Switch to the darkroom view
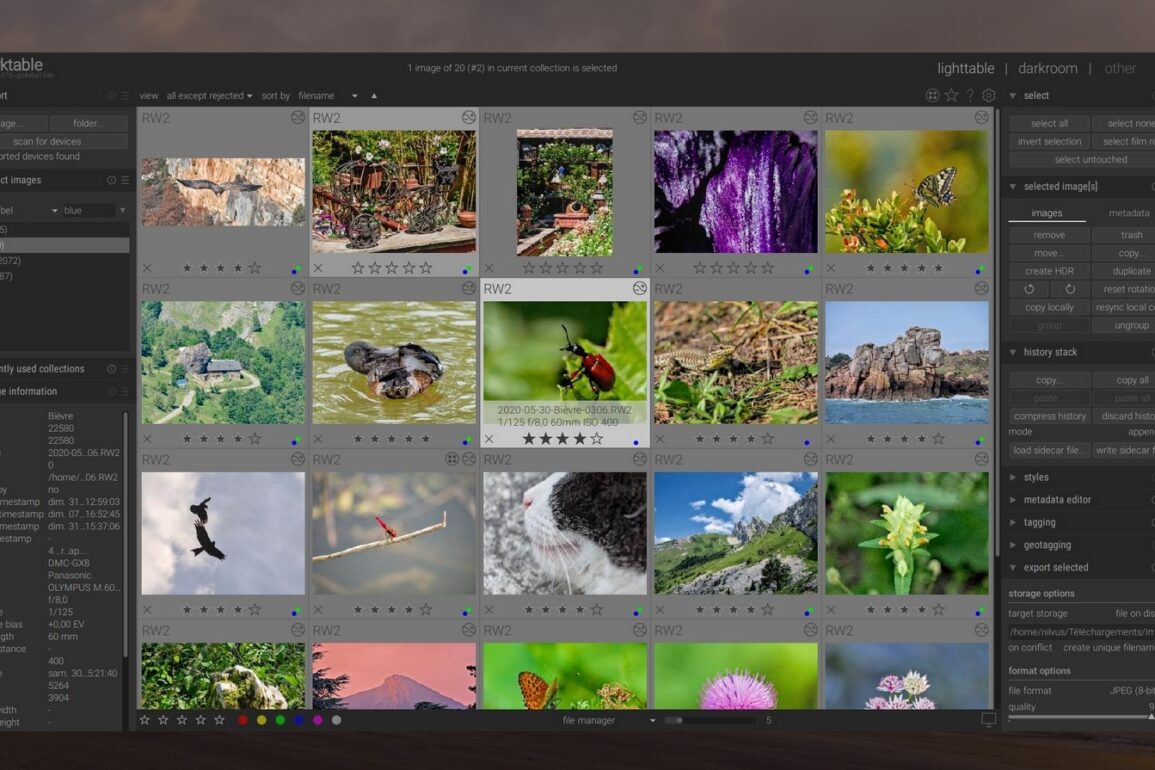This screenshot has height=770, width=1155. point(1047,69)
